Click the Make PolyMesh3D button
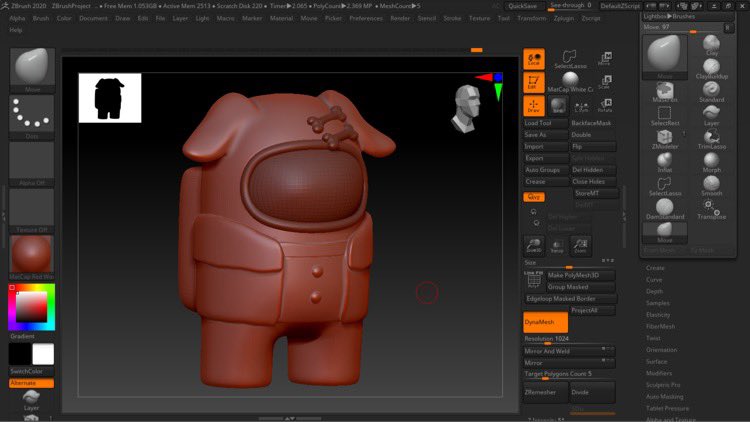 tap(580, 275)
